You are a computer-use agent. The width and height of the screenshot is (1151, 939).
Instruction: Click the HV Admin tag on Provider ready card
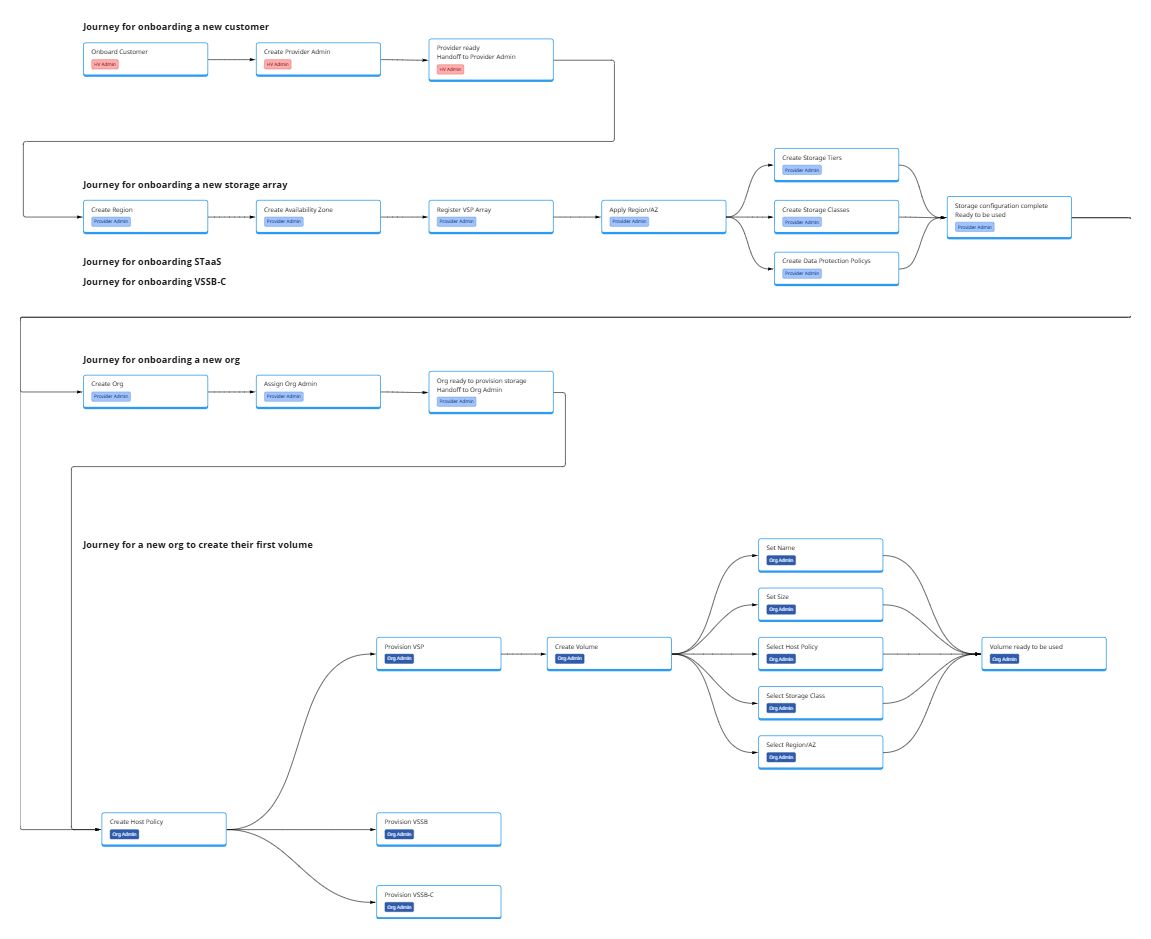click(x=450, y=70)
